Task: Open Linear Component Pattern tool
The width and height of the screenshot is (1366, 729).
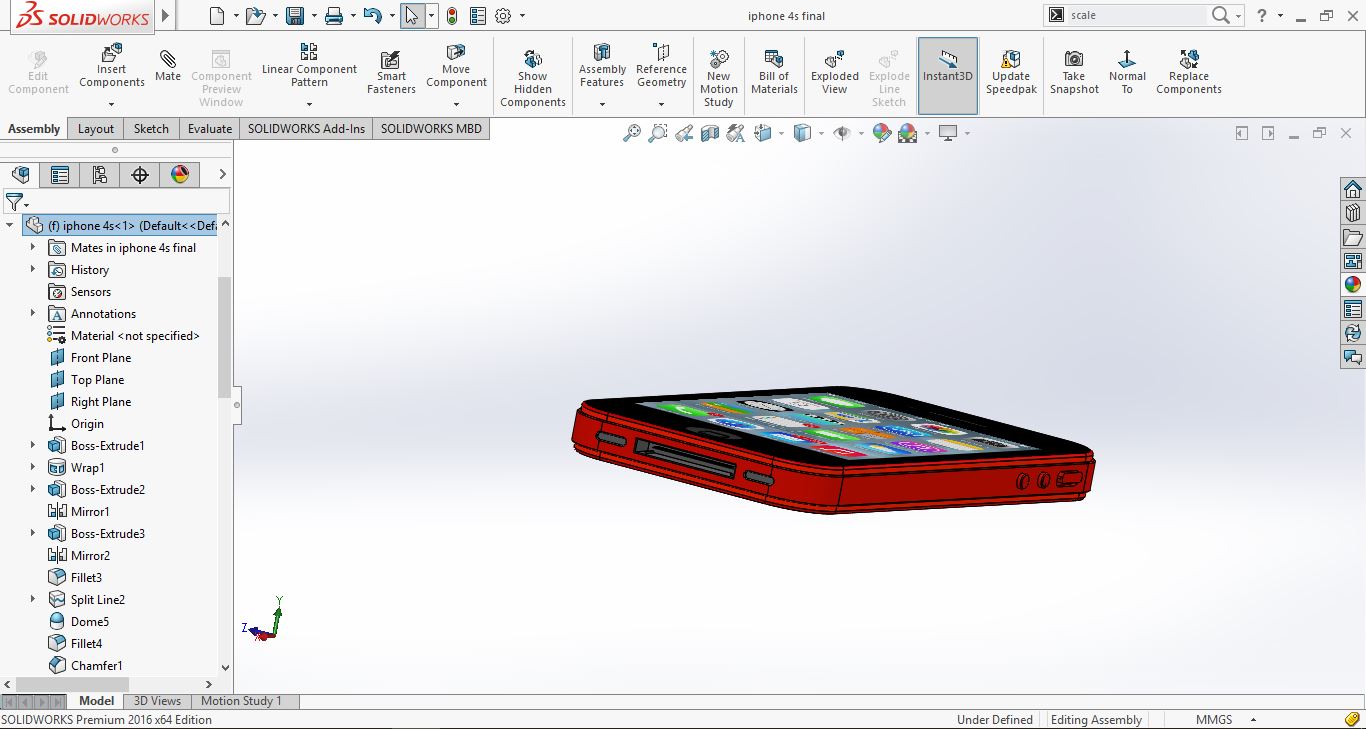Action: tap(309, 66)
